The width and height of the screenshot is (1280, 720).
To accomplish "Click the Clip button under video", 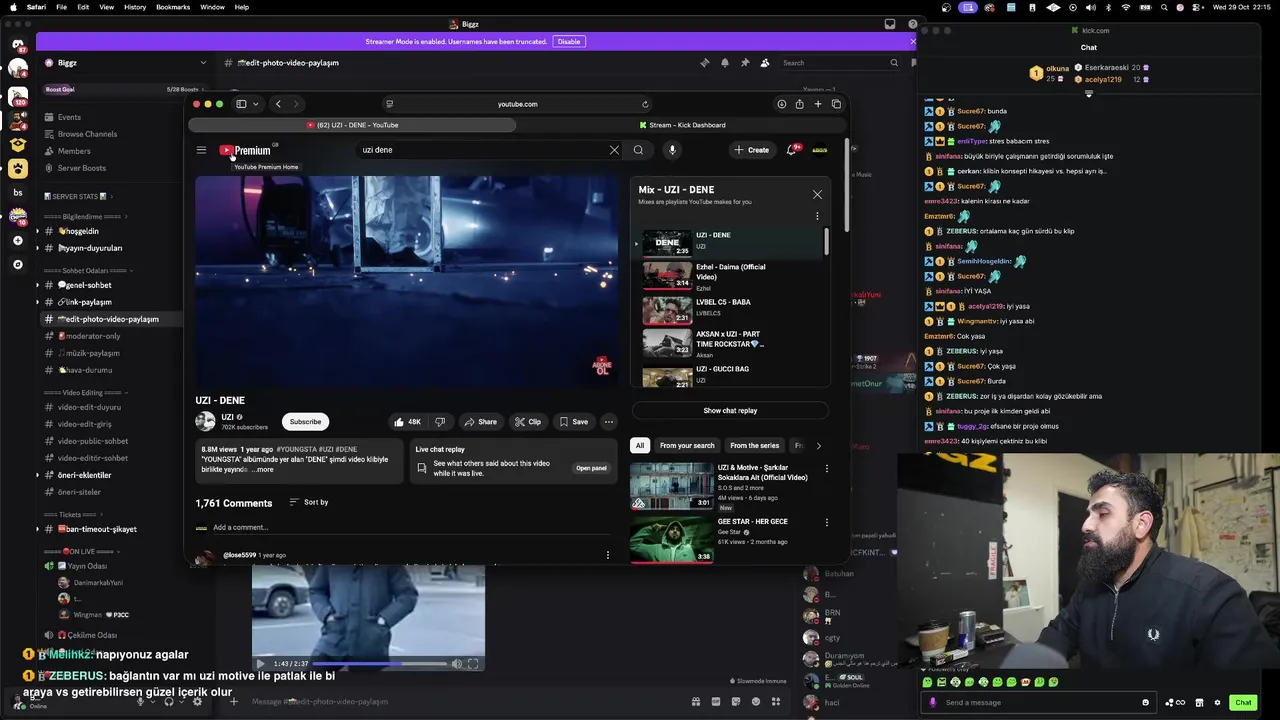I will click(x=527, y=422).
